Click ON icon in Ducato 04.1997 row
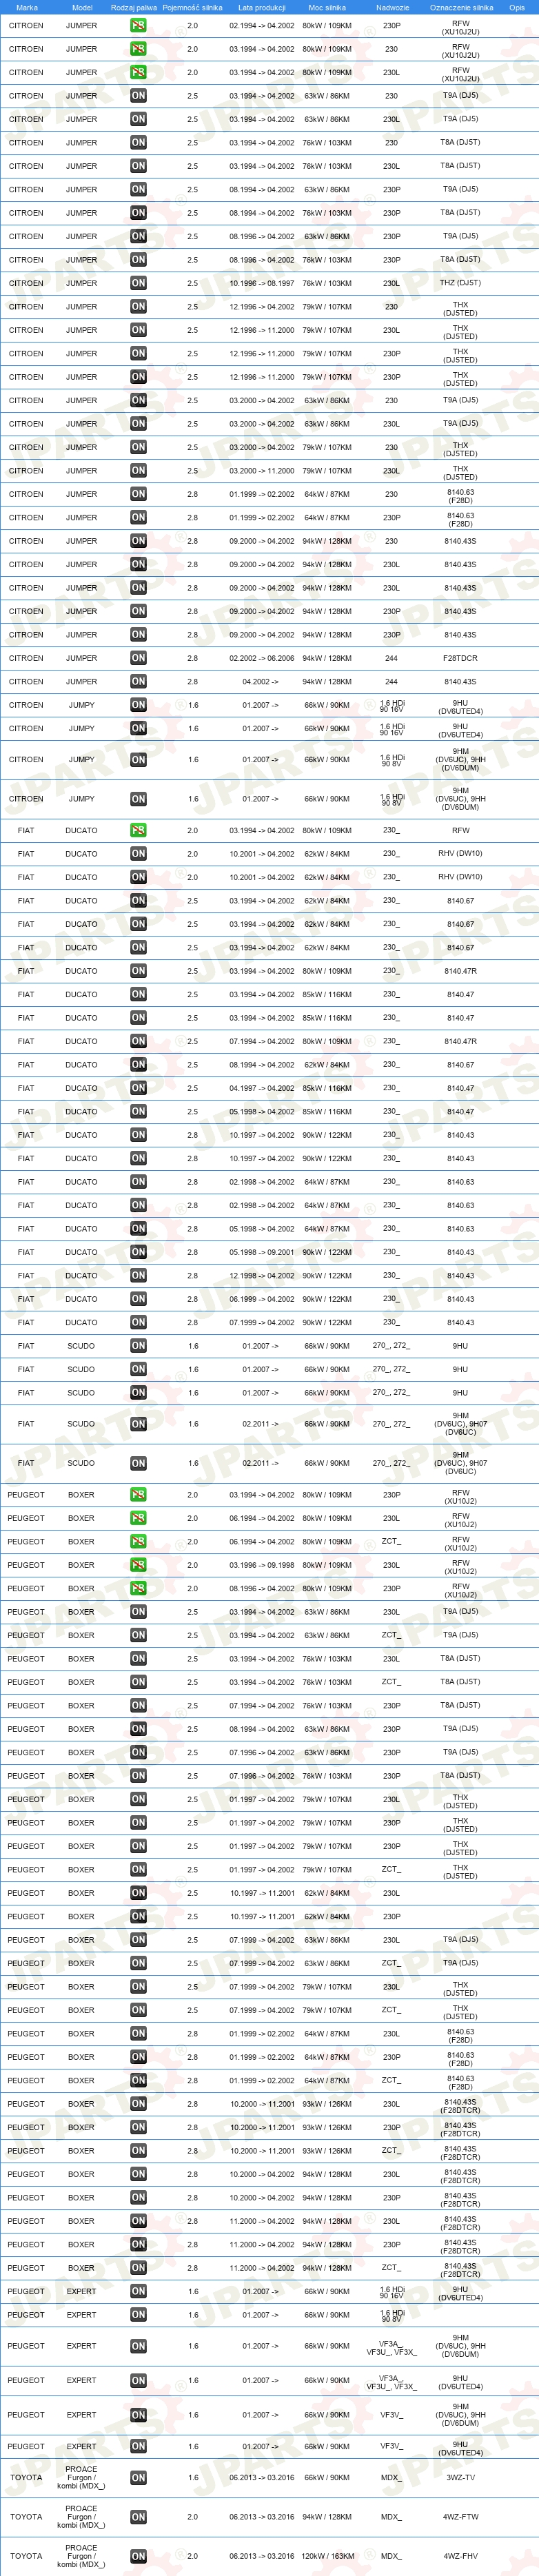Image resolution: width=539 pixels, height=2576 pixels. pos(138,1088)
